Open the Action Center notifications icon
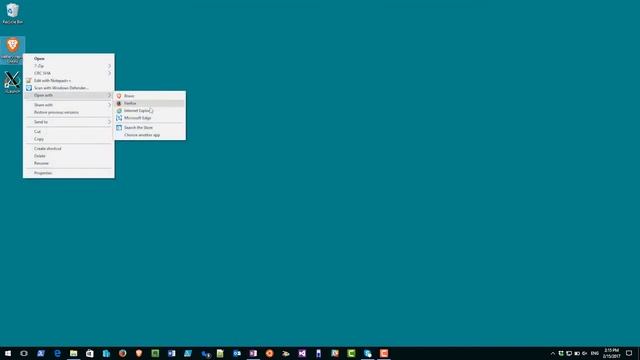The width and height of the screenshot is (640, 360). 629,353
